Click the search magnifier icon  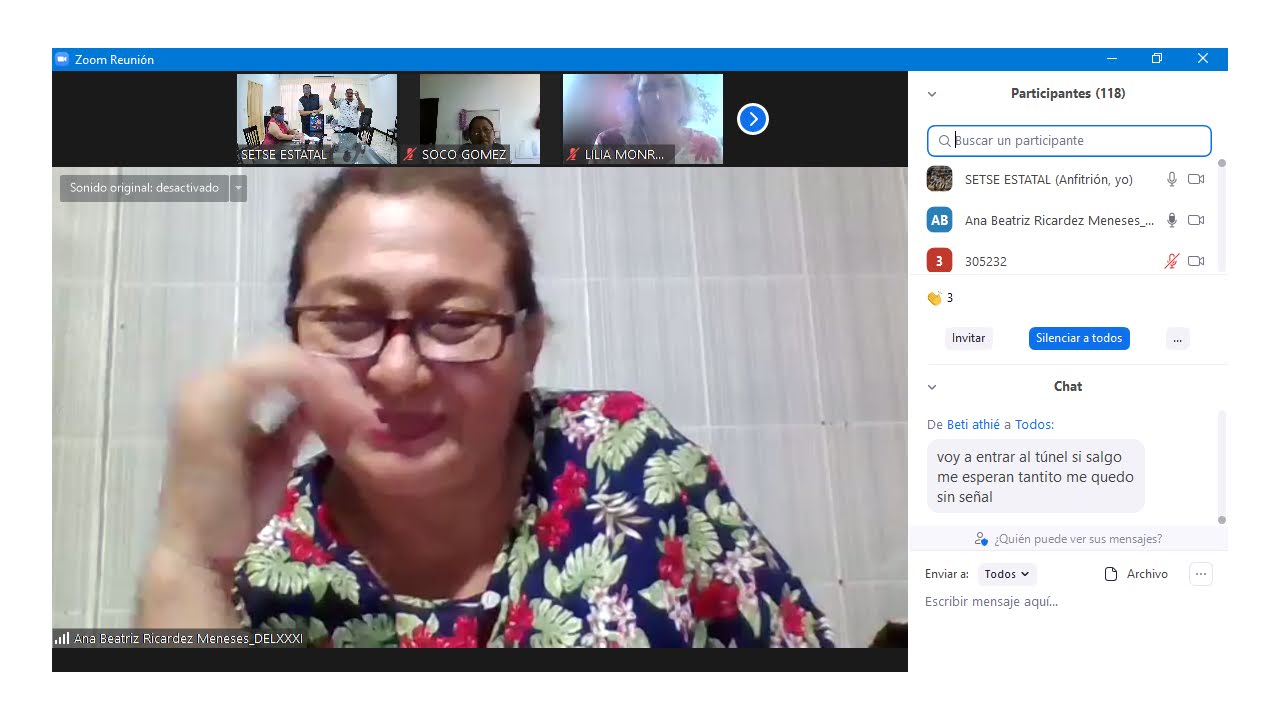point(944,141)
